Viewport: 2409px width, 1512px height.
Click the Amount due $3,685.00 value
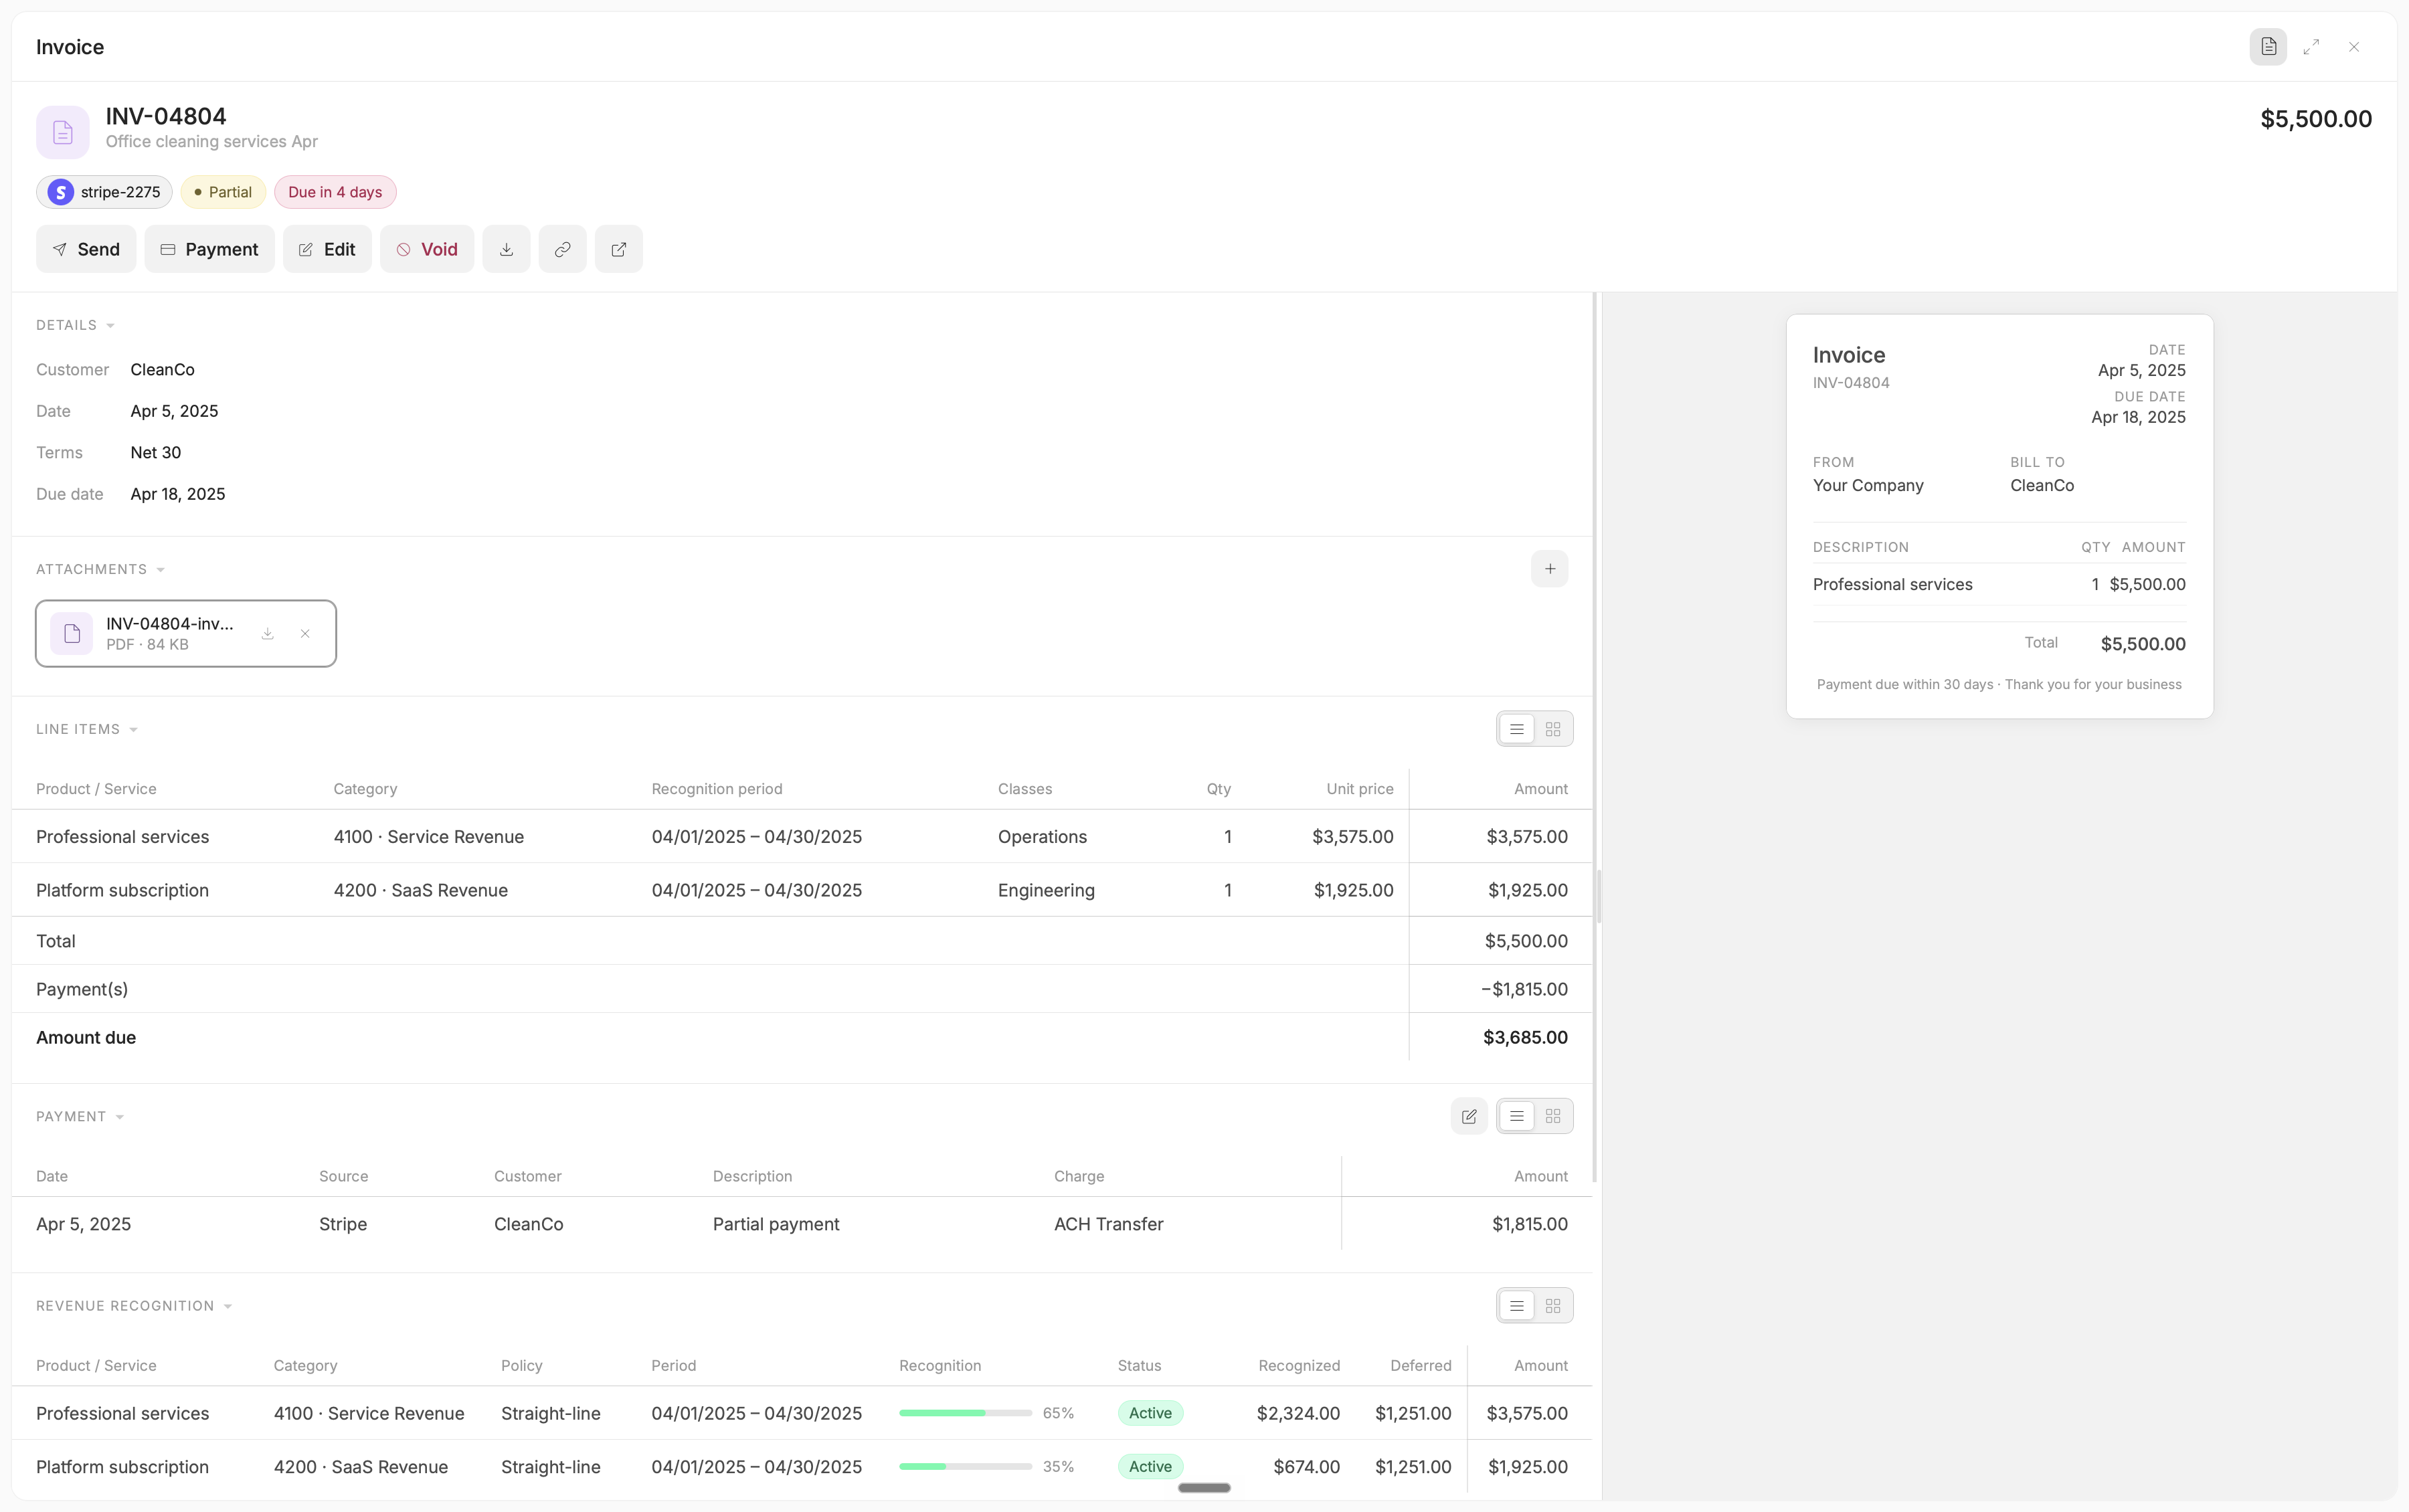pos(1525,1038)
